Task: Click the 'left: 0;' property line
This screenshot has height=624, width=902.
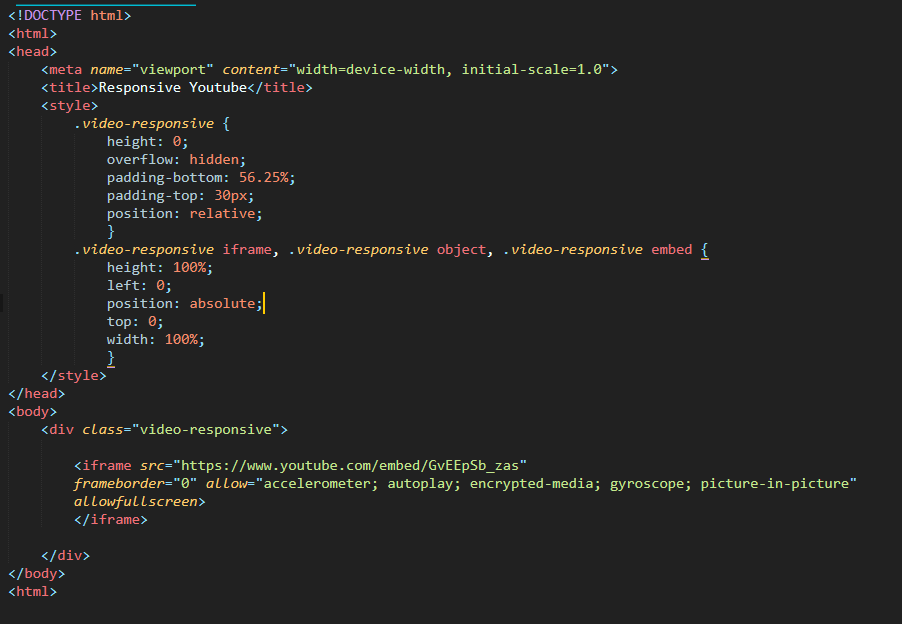Action: [x=139, y=286]
